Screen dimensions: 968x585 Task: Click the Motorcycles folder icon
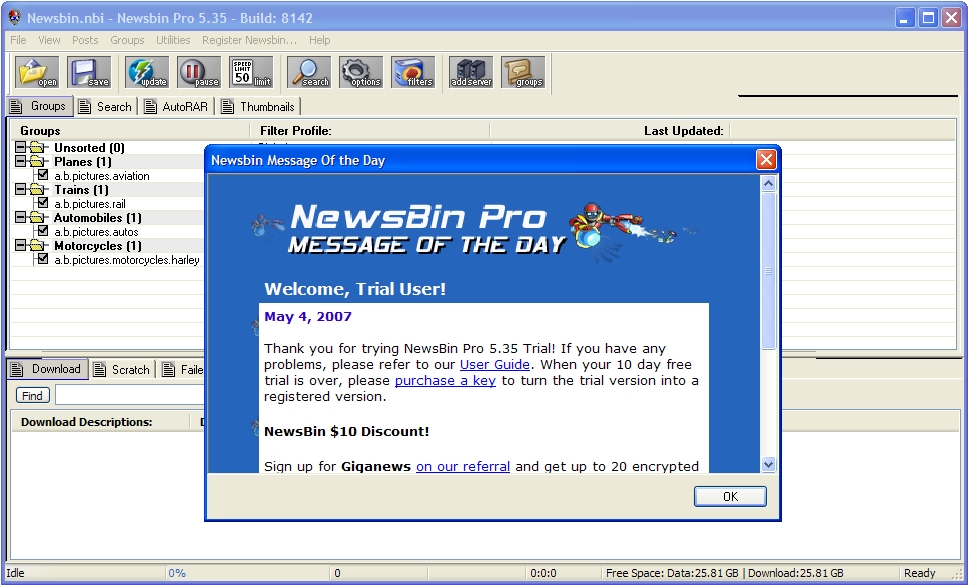(39, 246)
